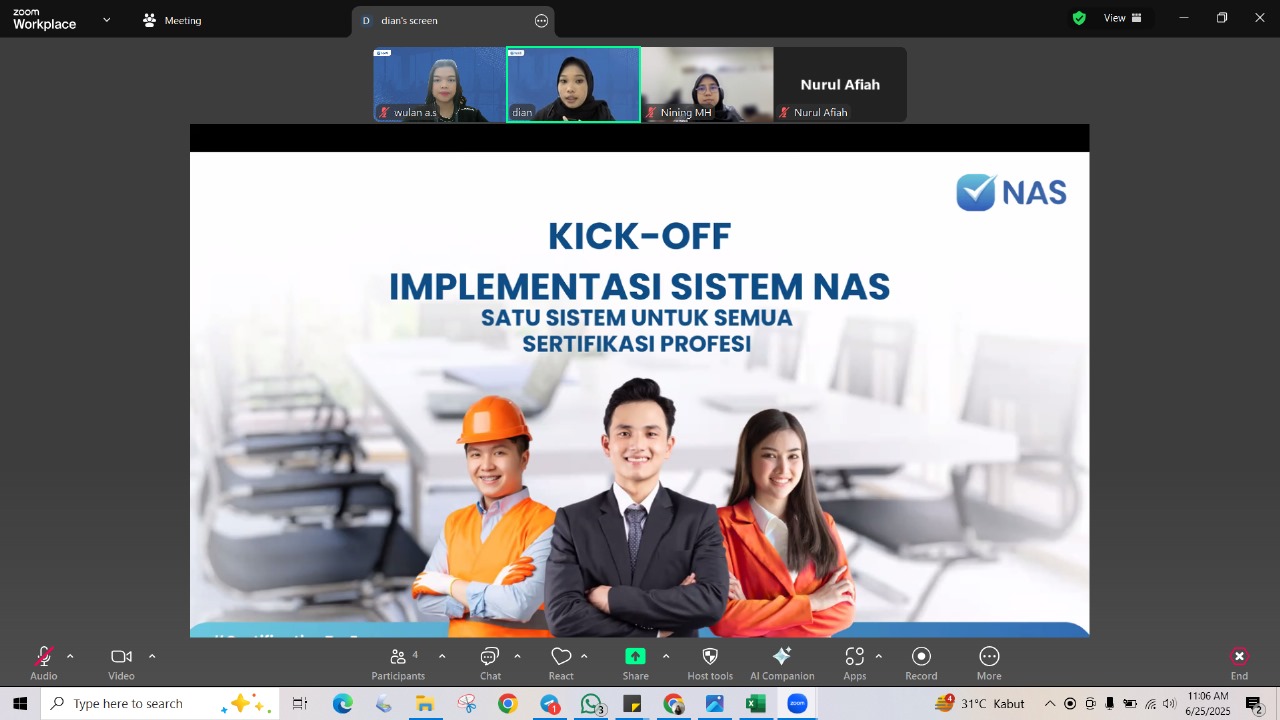Click the NAS logo on shared slide
1280x720 pixels.
[x=1011, y=192]
